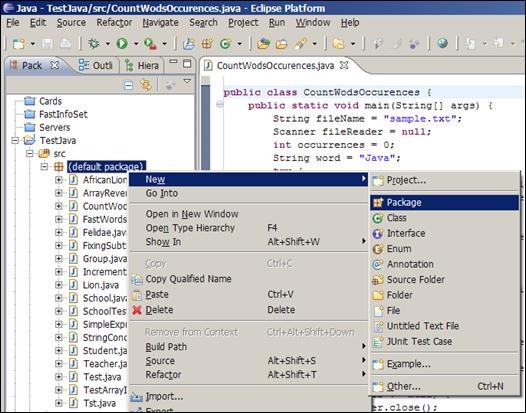This screenshot has width=526, height=413.
Task: Choose JUnit Test Case from New submenu
Action: point(444,342)
